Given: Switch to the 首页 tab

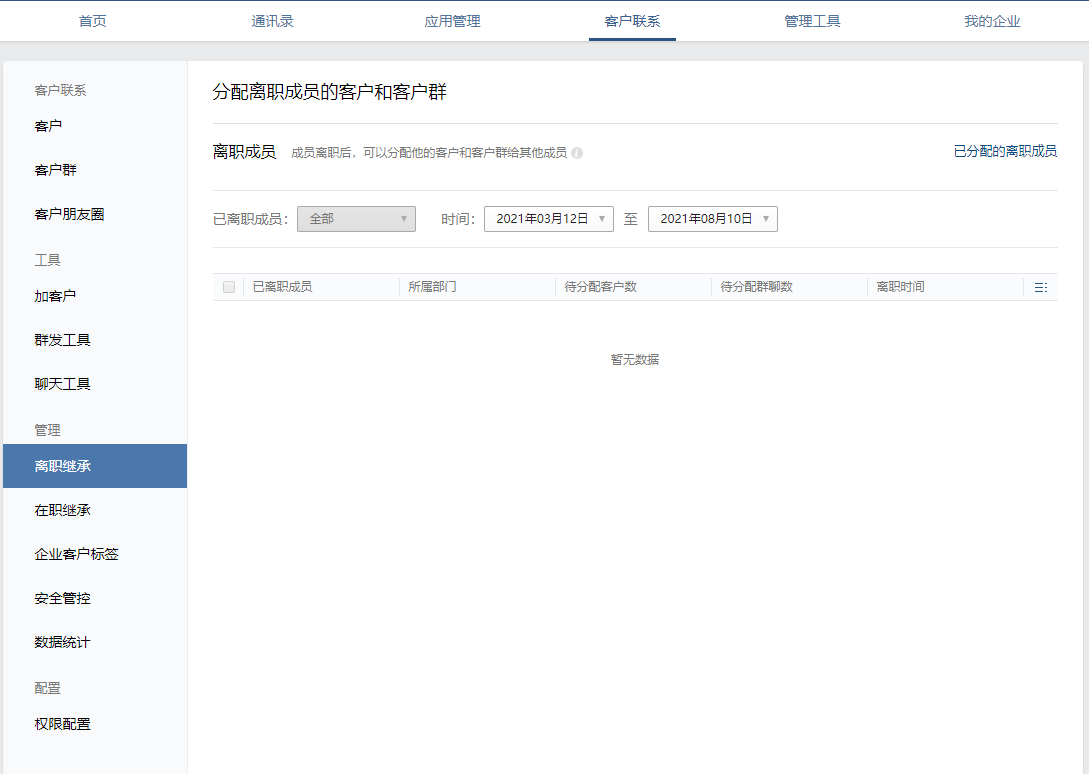Looking at the screenshot, I should [x=92, y=21].
